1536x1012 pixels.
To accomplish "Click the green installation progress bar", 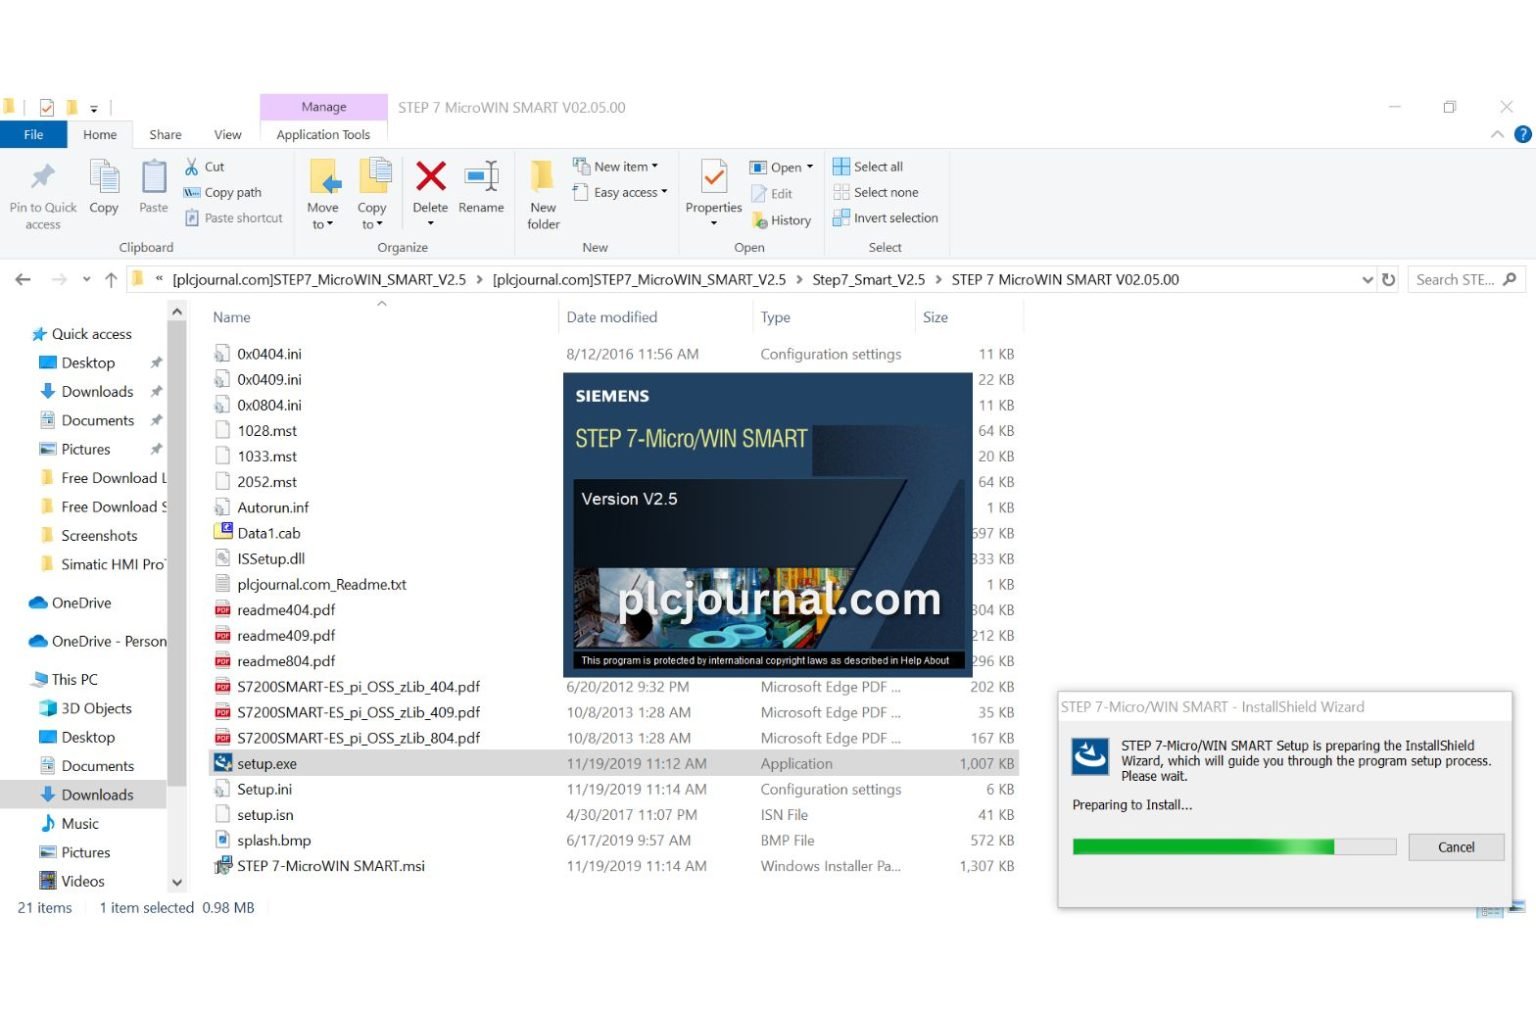I will coord(1202,847).
